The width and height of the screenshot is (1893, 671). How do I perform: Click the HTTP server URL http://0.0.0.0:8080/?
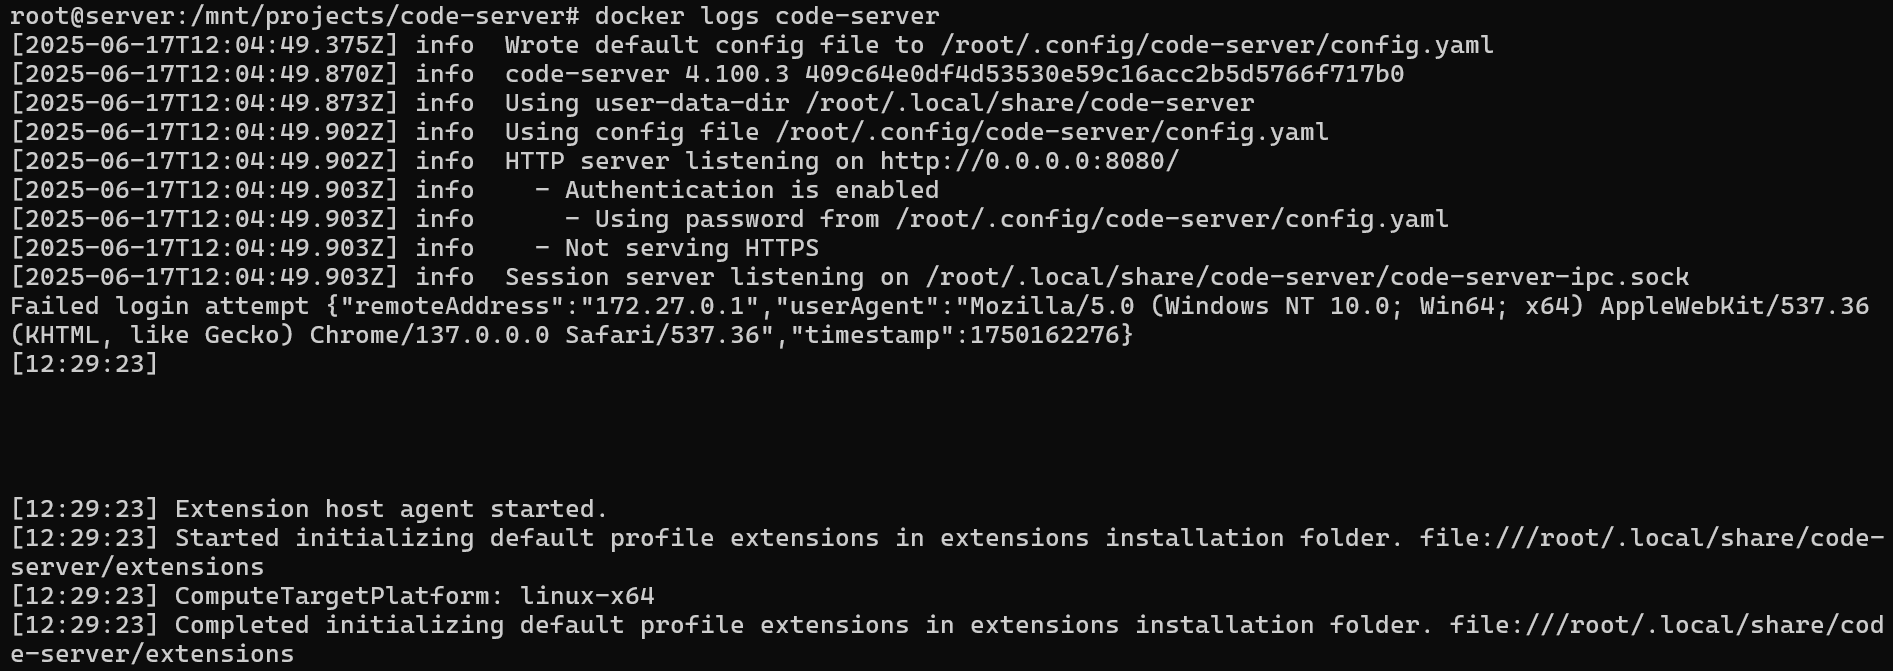(1030, 161)
